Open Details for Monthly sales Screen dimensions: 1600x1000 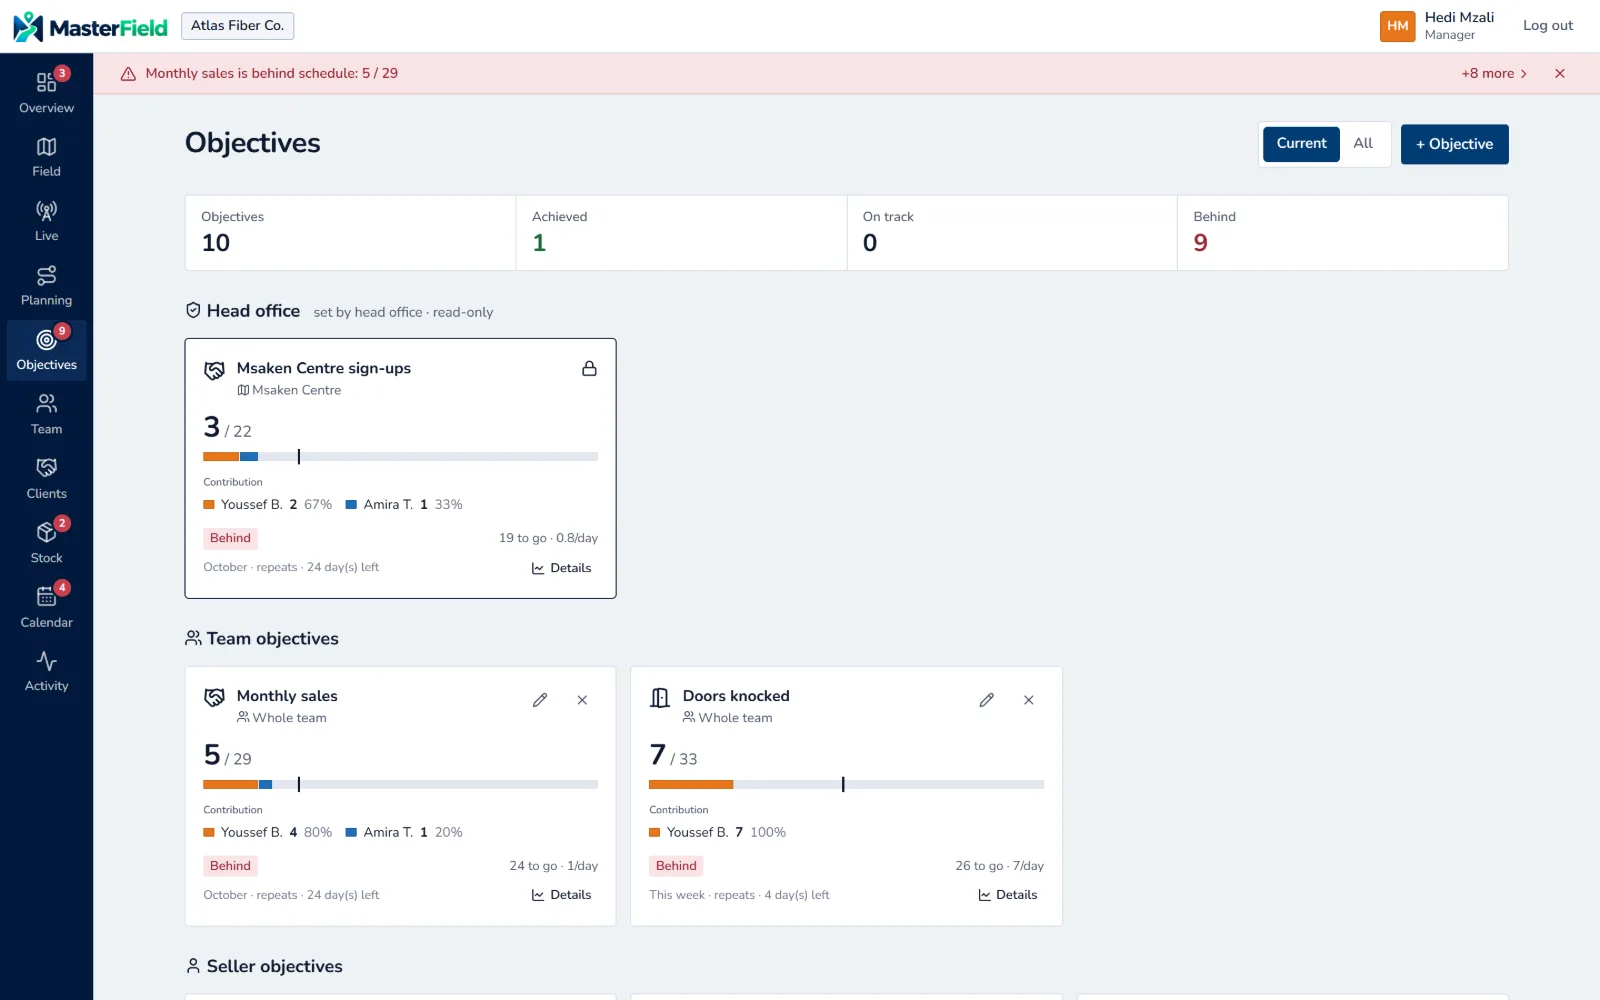561,895
